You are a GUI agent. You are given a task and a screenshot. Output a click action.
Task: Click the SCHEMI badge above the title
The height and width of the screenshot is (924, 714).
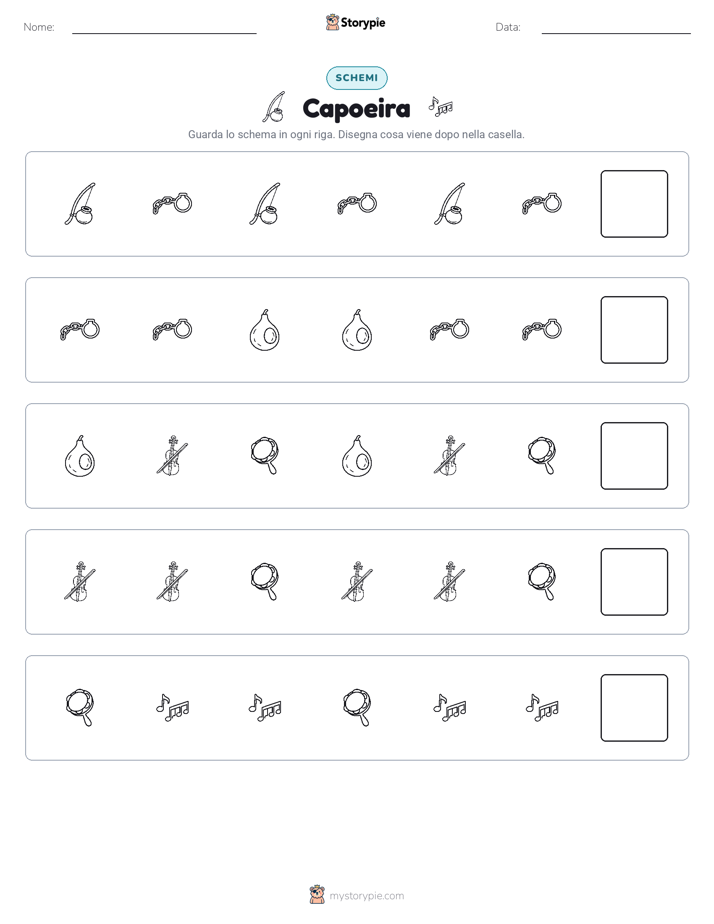click(356, 78)
